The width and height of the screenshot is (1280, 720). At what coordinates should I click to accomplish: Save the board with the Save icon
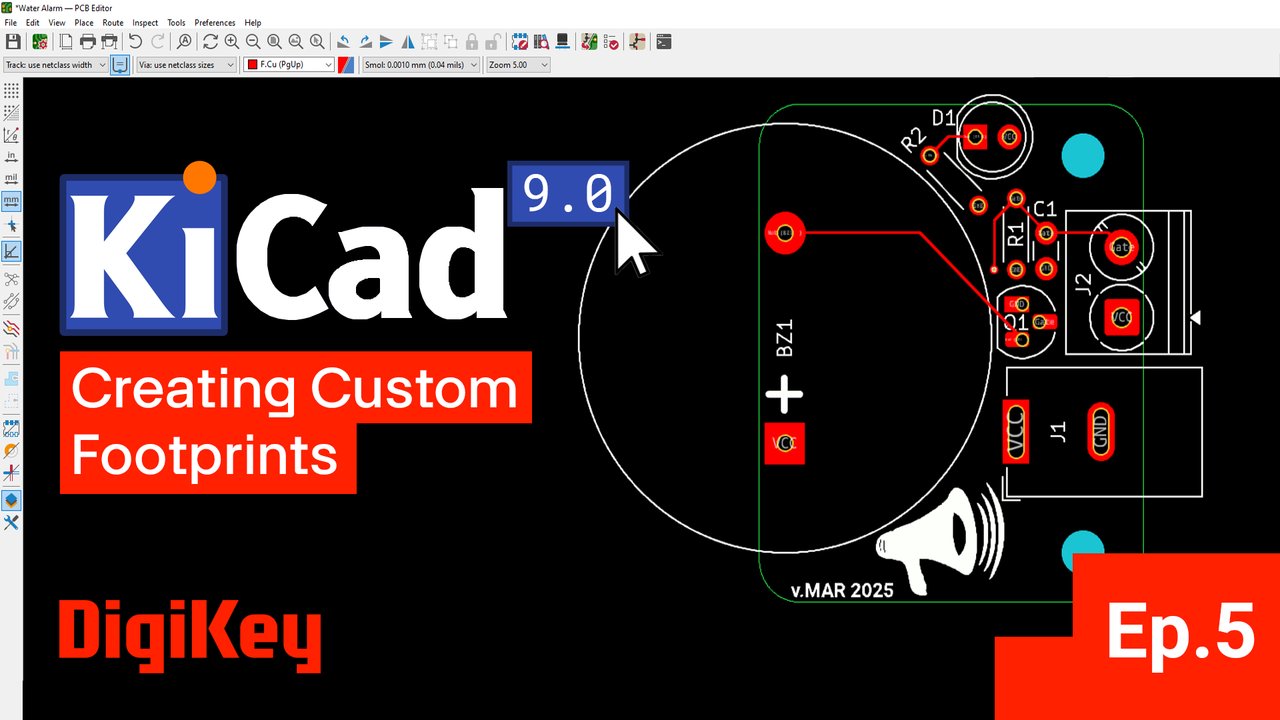coord(13,41)
